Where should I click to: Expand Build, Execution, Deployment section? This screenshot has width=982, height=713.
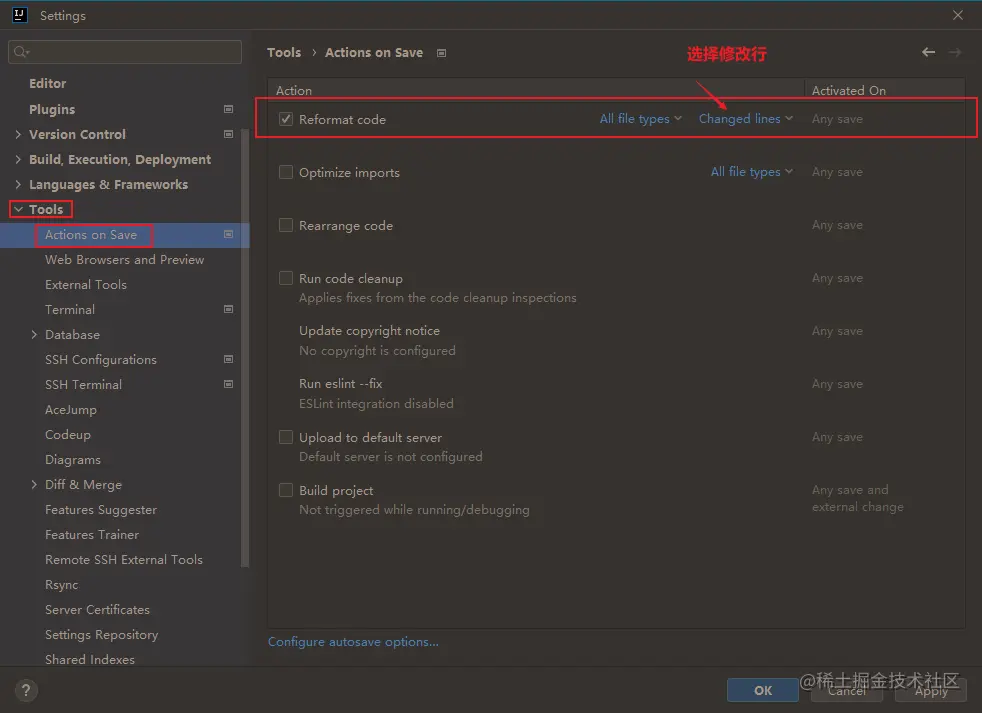[x=18, y=159]
